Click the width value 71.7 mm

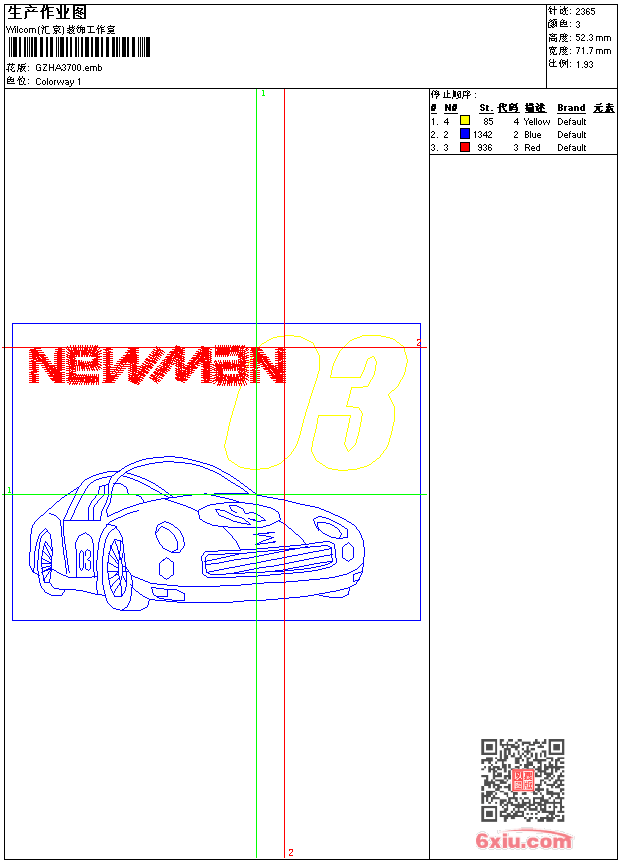pos(593,51)
